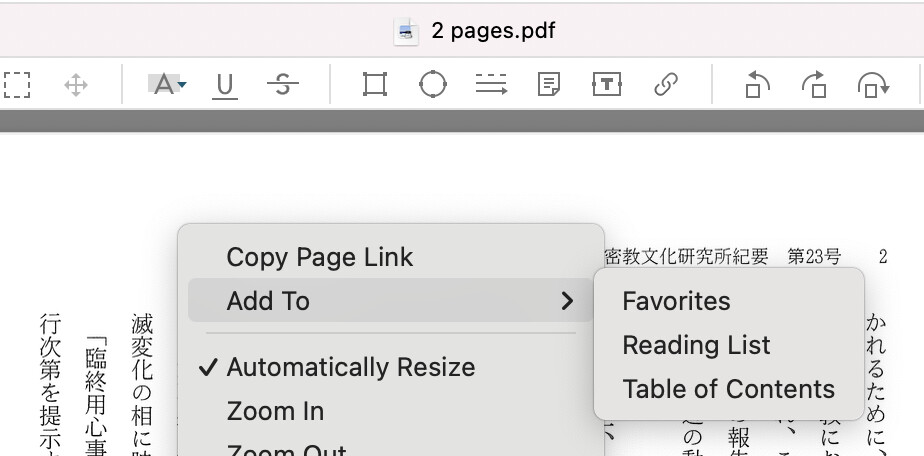Choose the circle shape tool
Screen dimensions: 924x456
pyautogui.click(x=433, y=85)
